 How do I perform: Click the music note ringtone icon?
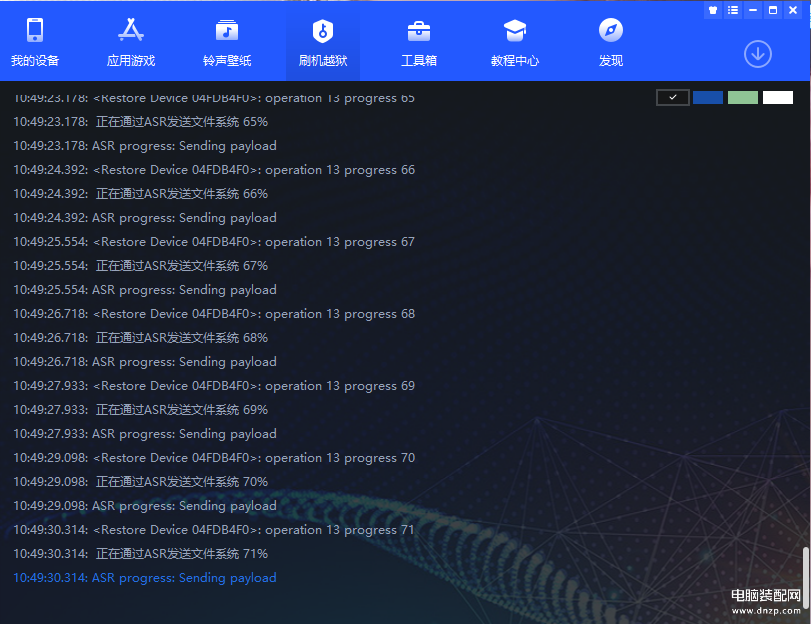click(x=227, y=30)
